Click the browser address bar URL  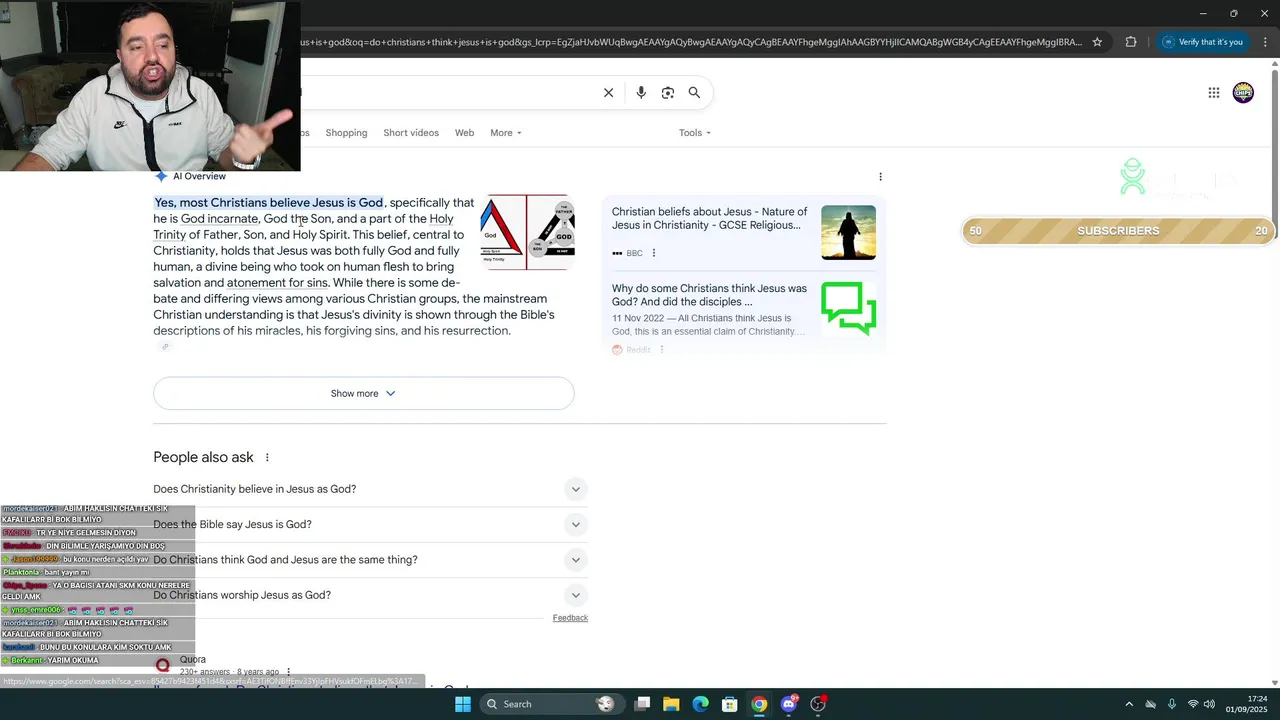click(x=690, y=42)
